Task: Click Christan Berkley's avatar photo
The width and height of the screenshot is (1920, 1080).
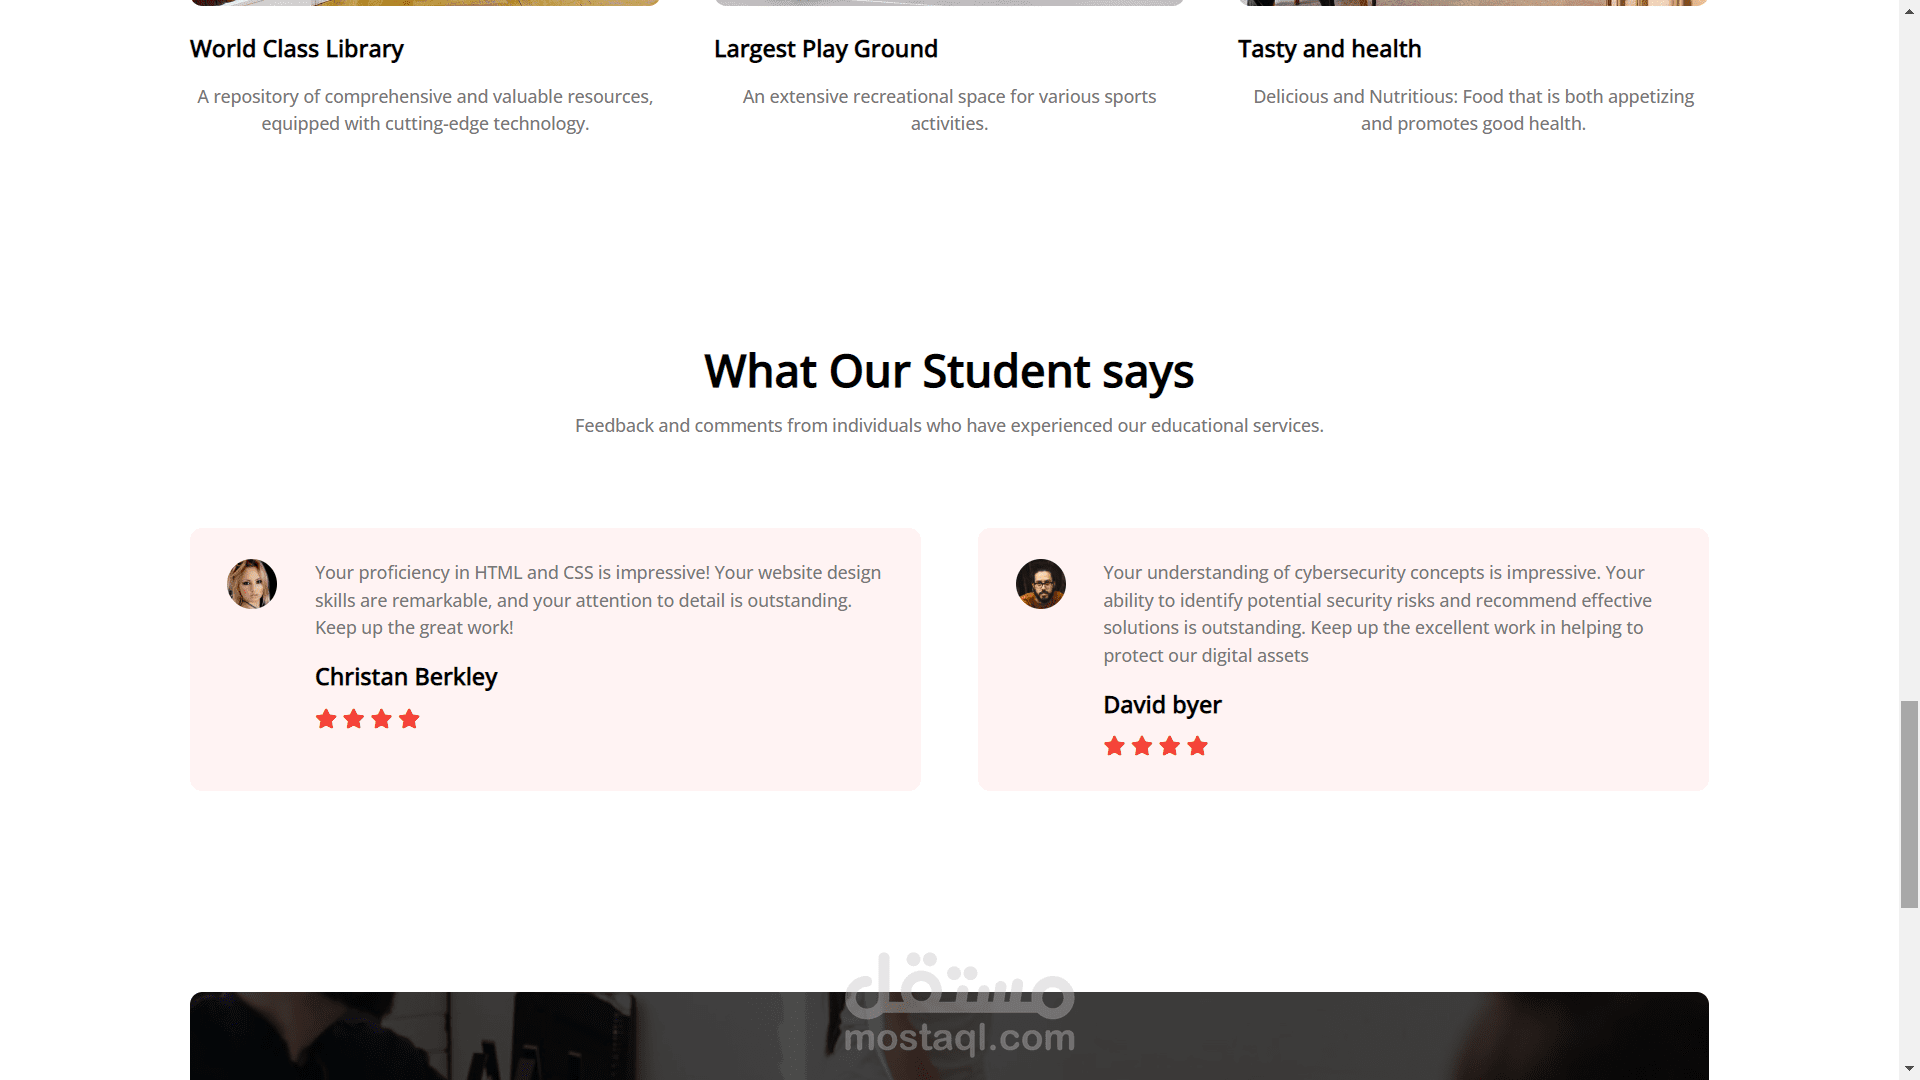Action: (x=252, y=584)
